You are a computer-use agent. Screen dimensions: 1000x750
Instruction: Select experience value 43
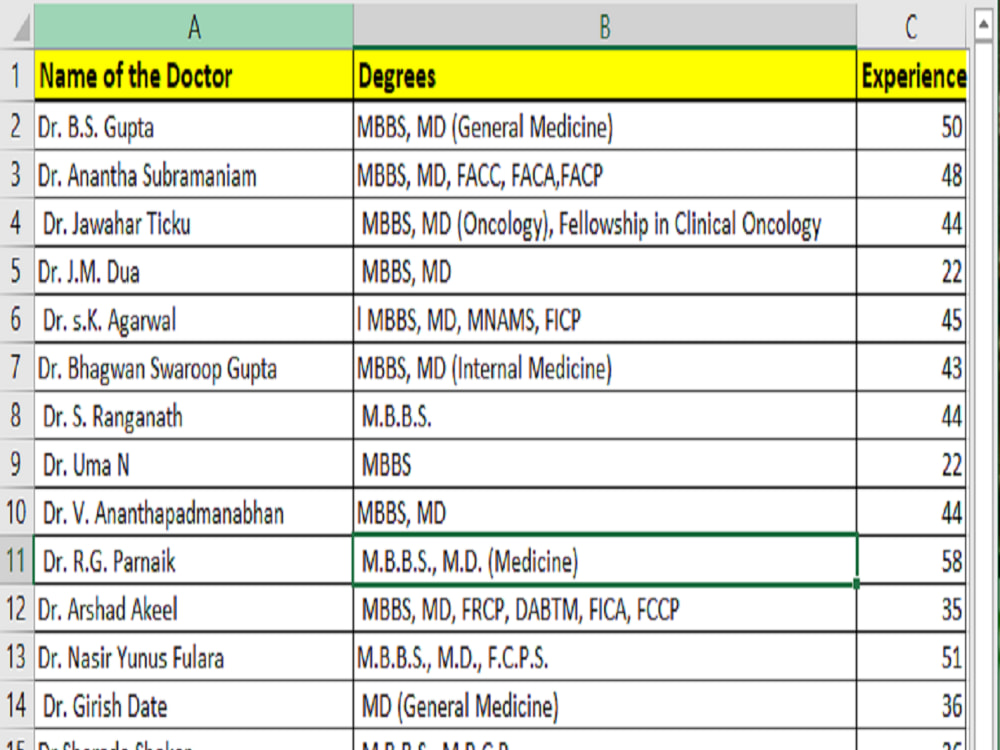[911, 367]
